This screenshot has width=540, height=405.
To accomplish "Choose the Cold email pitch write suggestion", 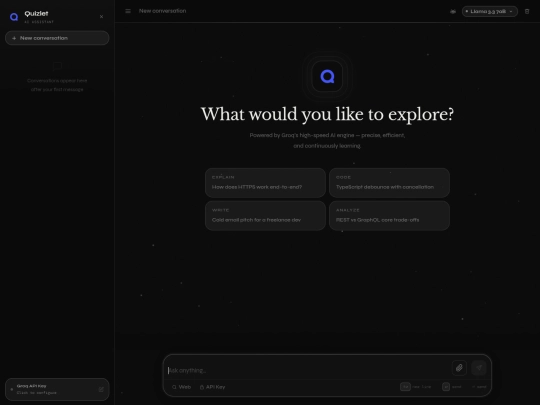I will pos(265,216).
